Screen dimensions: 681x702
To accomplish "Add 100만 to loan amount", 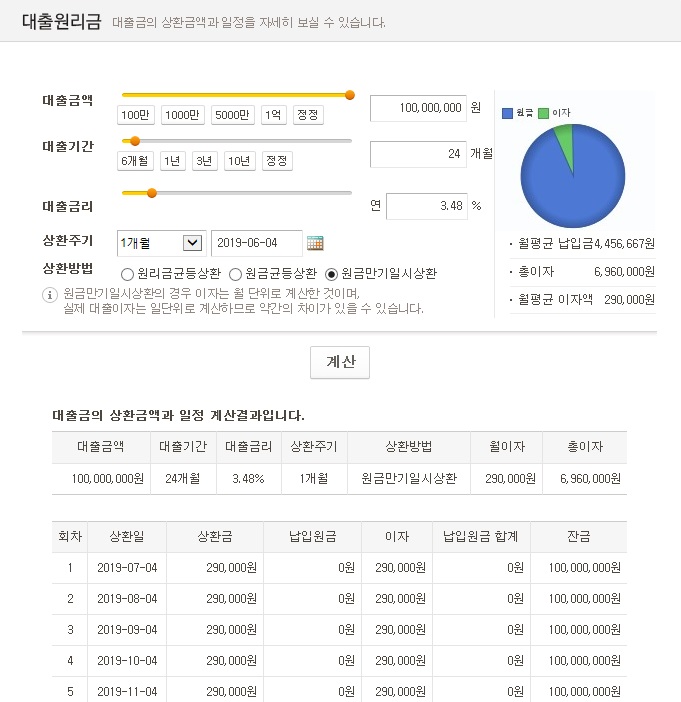I will point(136,115).
